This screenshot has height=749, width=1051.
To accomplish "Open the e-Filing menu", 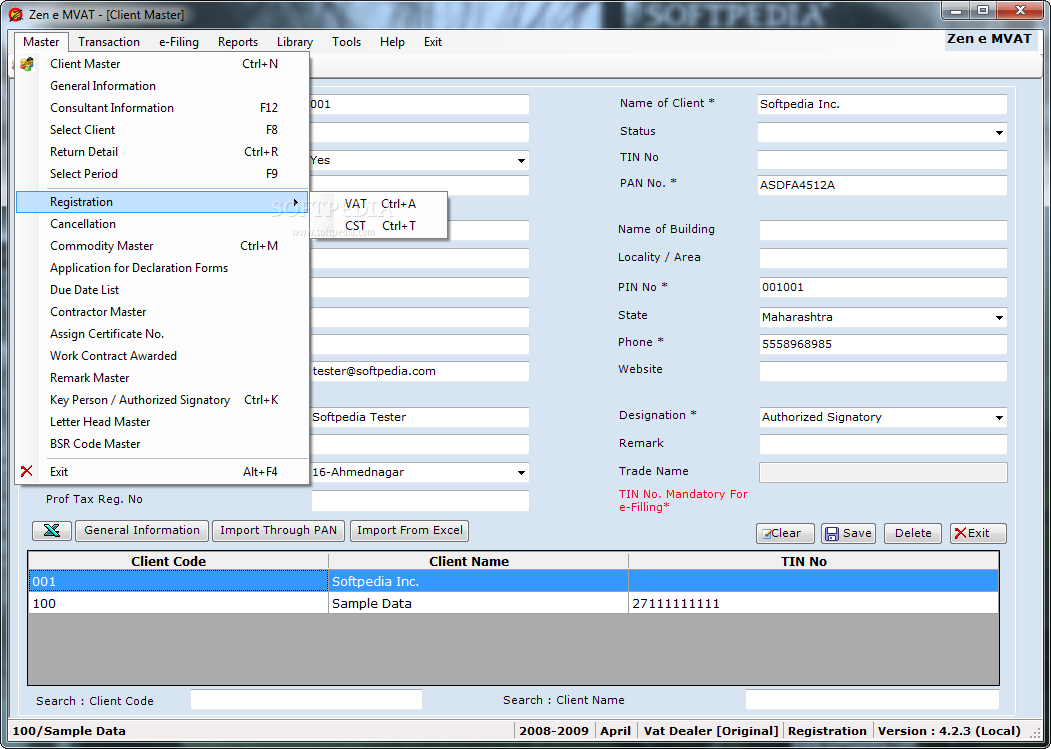I will click(x=179, y=42).
